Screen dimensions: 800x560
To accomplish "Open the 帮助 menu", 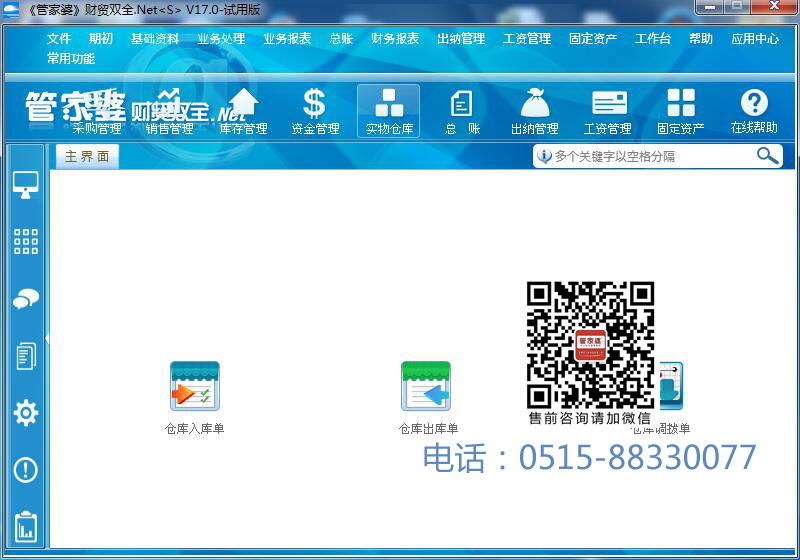I will (x=701, y=39).
